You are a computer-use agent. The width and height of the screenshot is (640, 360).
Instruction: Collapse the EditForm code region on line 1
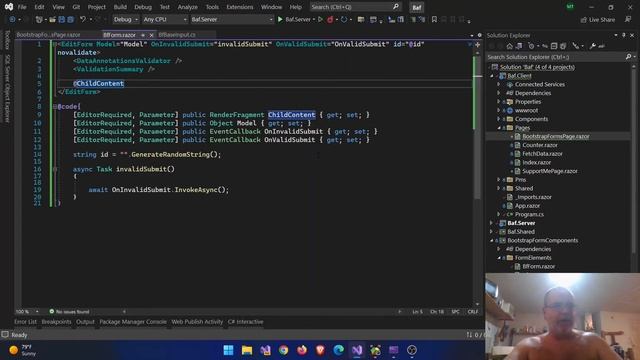pyautogui.click(x=55, y=44)
